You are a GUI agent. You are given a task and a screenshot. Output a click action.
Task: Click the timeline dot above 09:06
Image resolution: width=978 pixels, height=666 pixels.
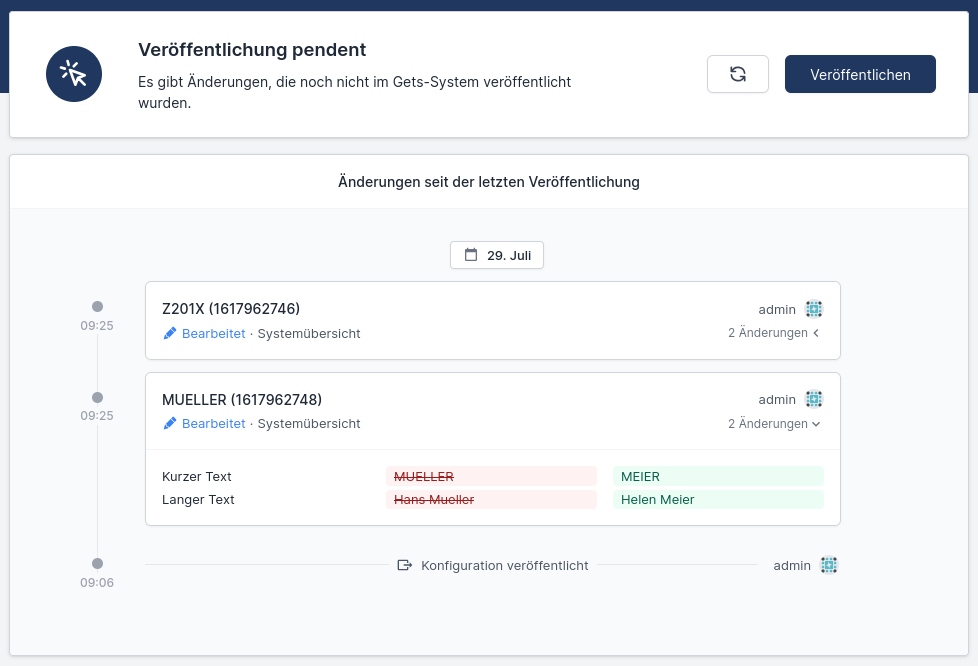97,564
